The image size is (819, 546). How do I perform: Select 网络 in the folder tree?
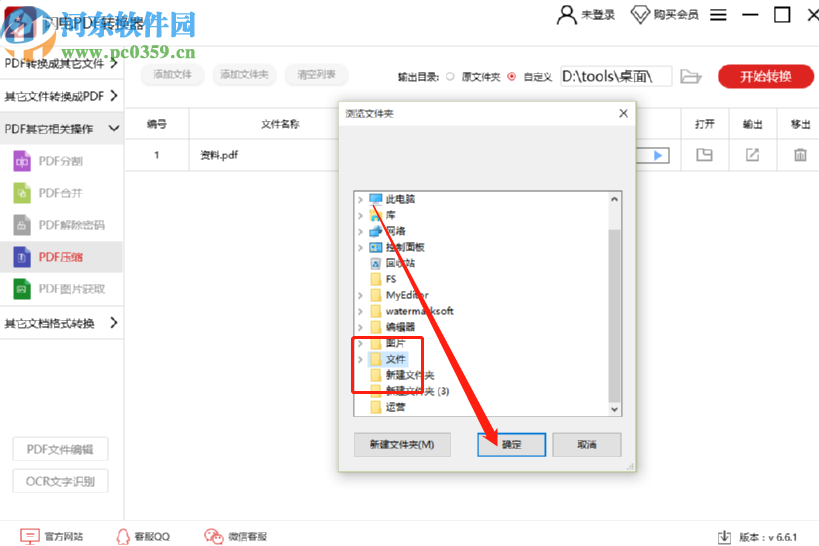(395, 231)
